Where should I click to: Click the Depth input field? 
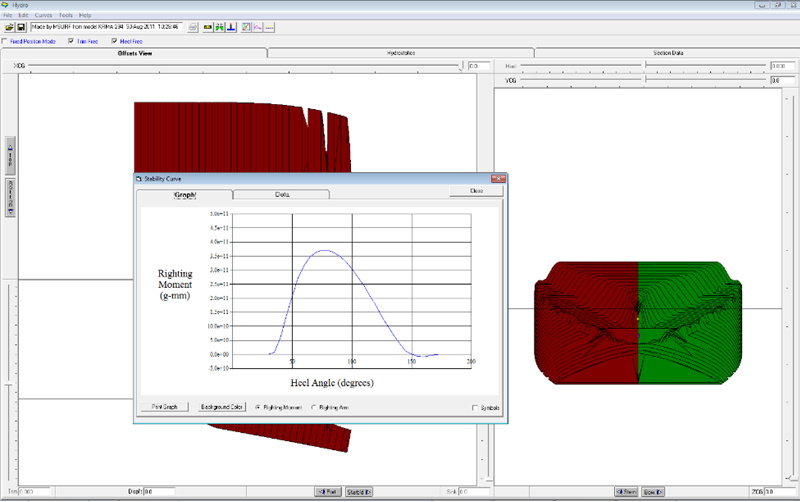coord(162,492)
